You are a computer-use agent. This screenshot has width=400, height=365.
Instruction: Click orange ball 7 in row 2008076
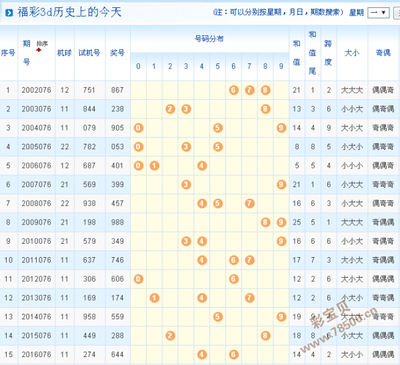(250, 203)
